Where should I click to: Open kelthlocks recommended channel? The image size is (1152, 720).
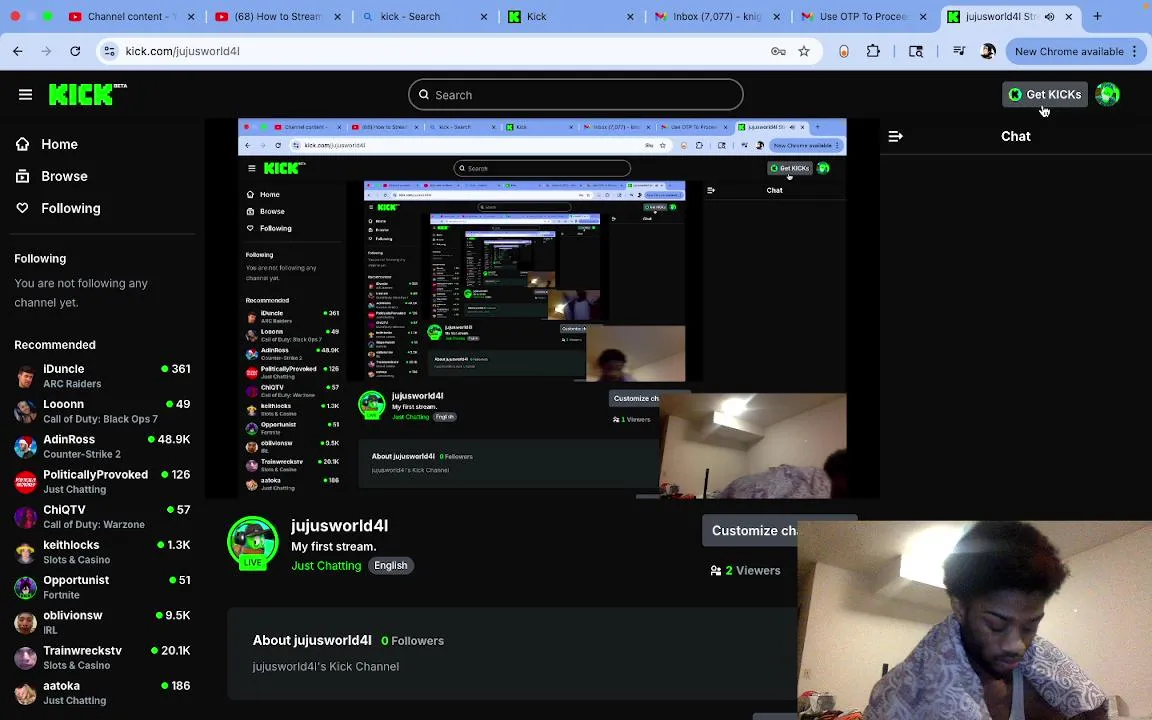[x=102, y=552]
